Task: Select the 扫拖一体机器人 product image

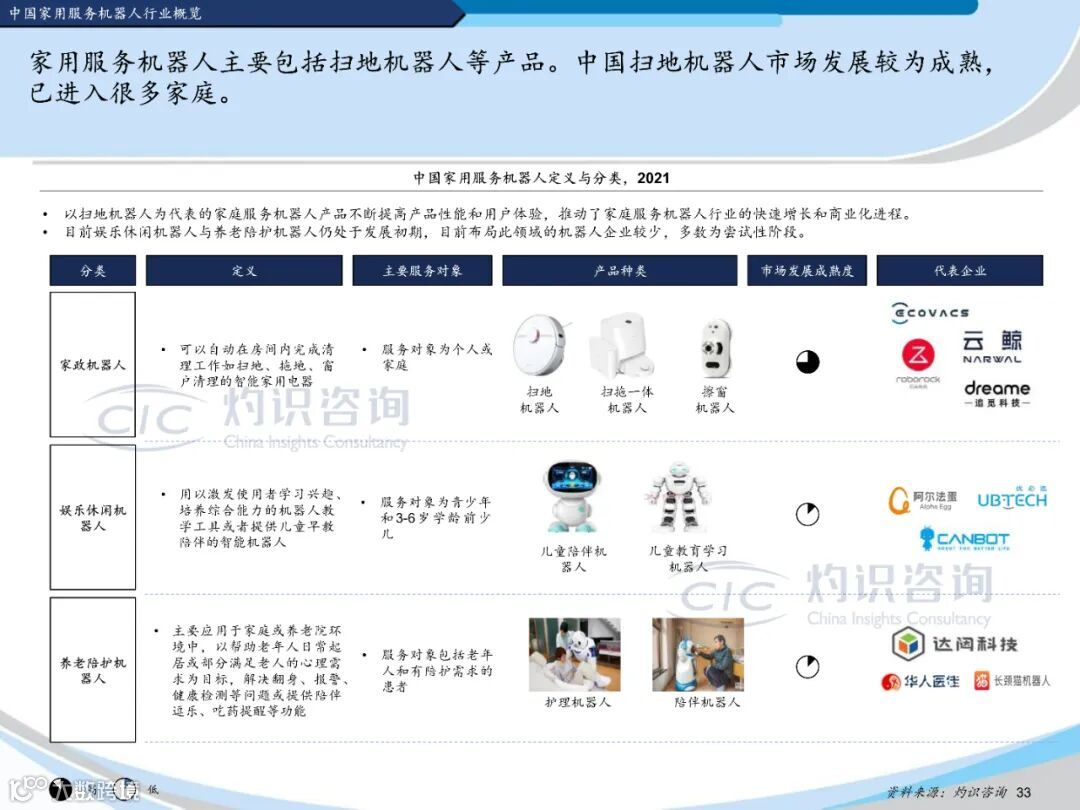Action: pos(623,345)
